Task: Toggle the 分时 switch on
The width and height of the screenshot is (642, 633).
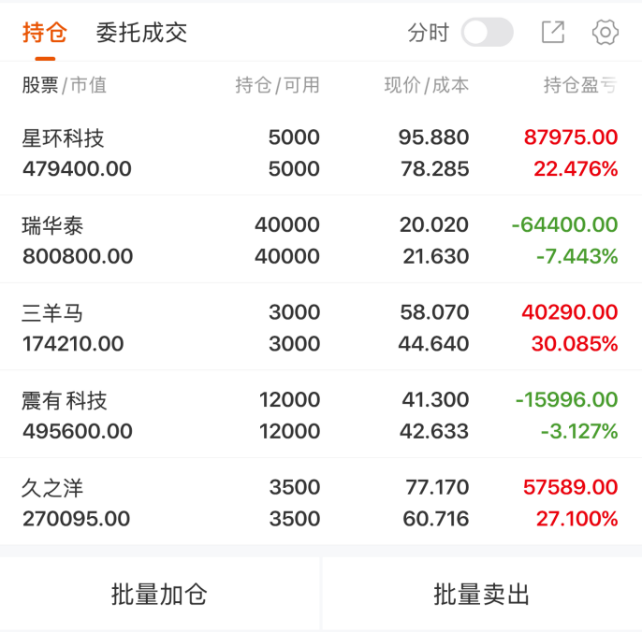Action: coord(487,32)
